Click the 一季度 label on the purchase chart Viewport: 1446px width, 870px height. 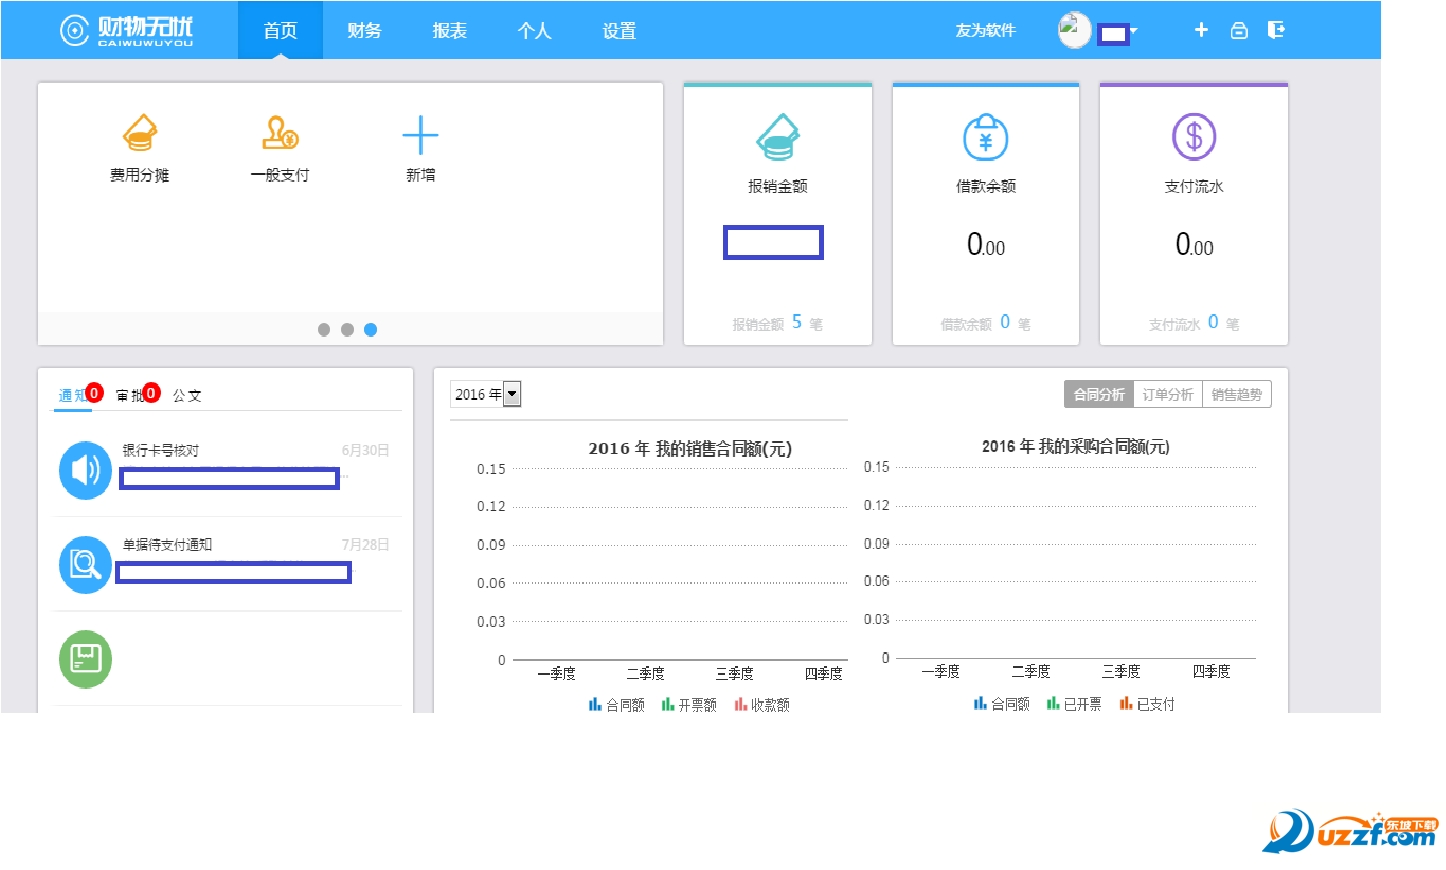[940, 671]
